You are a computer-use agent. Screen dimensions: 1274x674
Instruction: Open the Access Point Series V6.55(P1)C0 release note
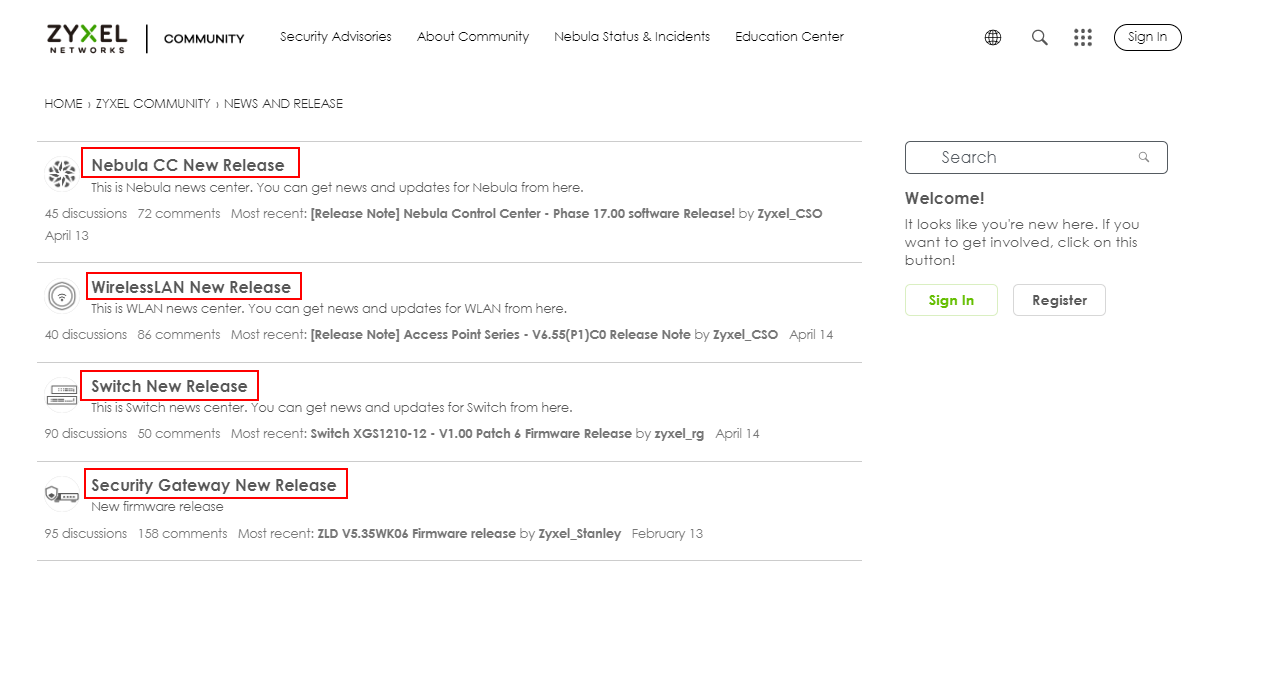point(501,335)
